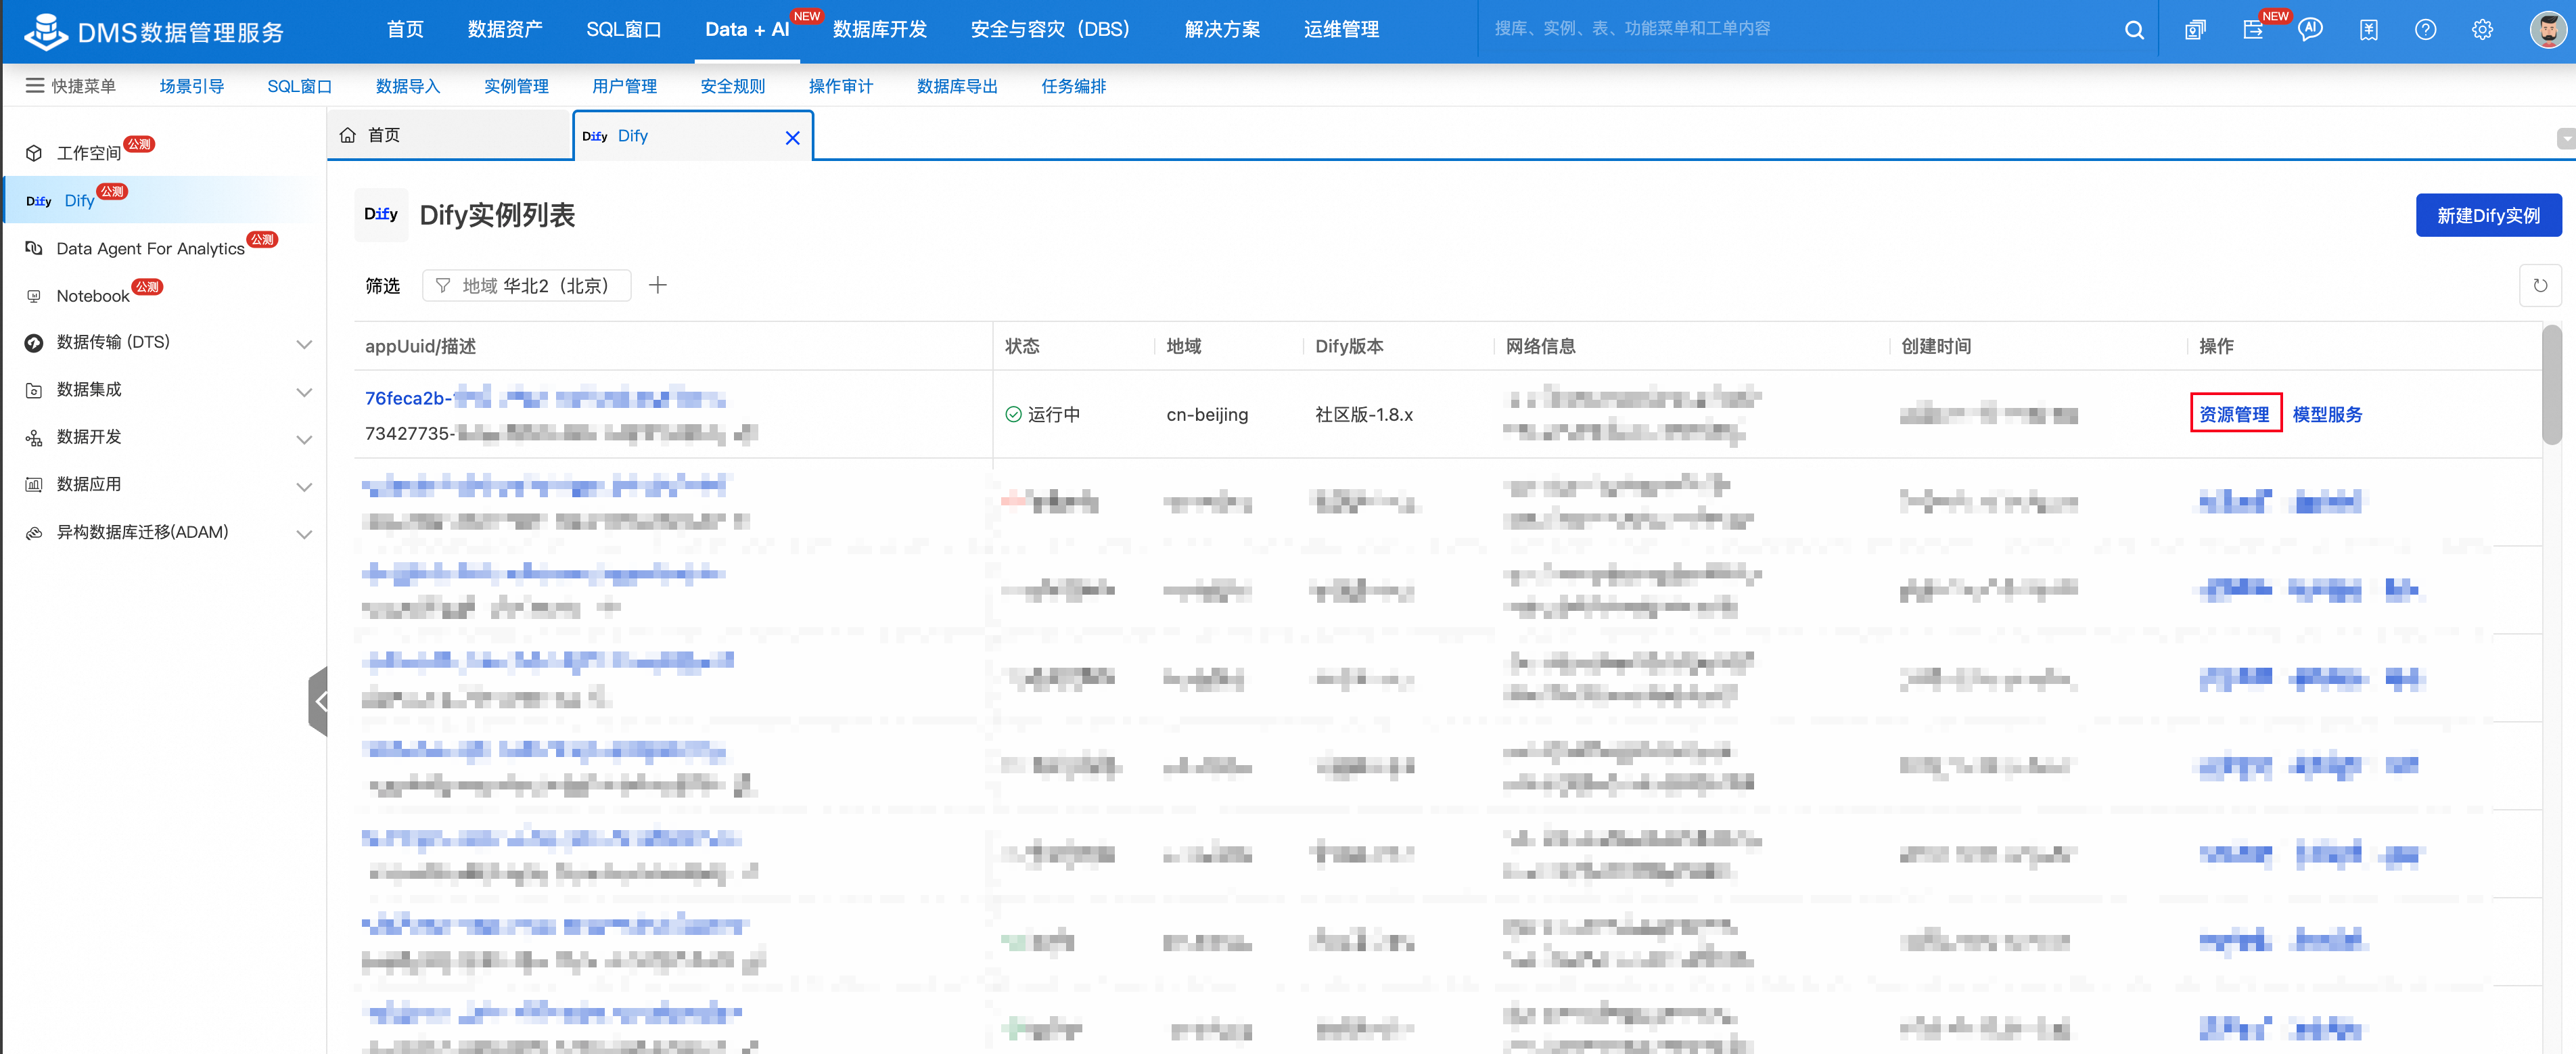This screenshot has width=2576, height=1054.
Task: Collapse the left sidebar with the handle
Action: tap(319, 701)
